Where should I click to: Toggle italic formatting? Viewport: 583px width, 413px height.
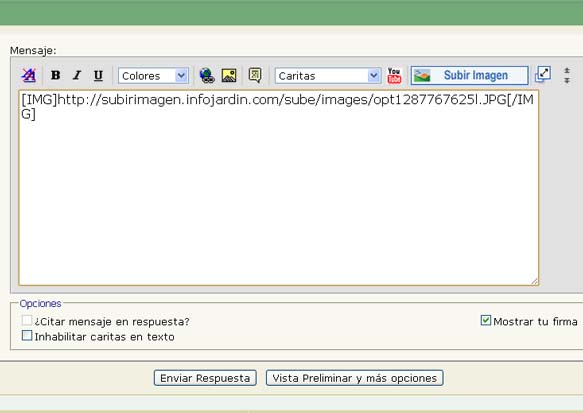point(77,75)
